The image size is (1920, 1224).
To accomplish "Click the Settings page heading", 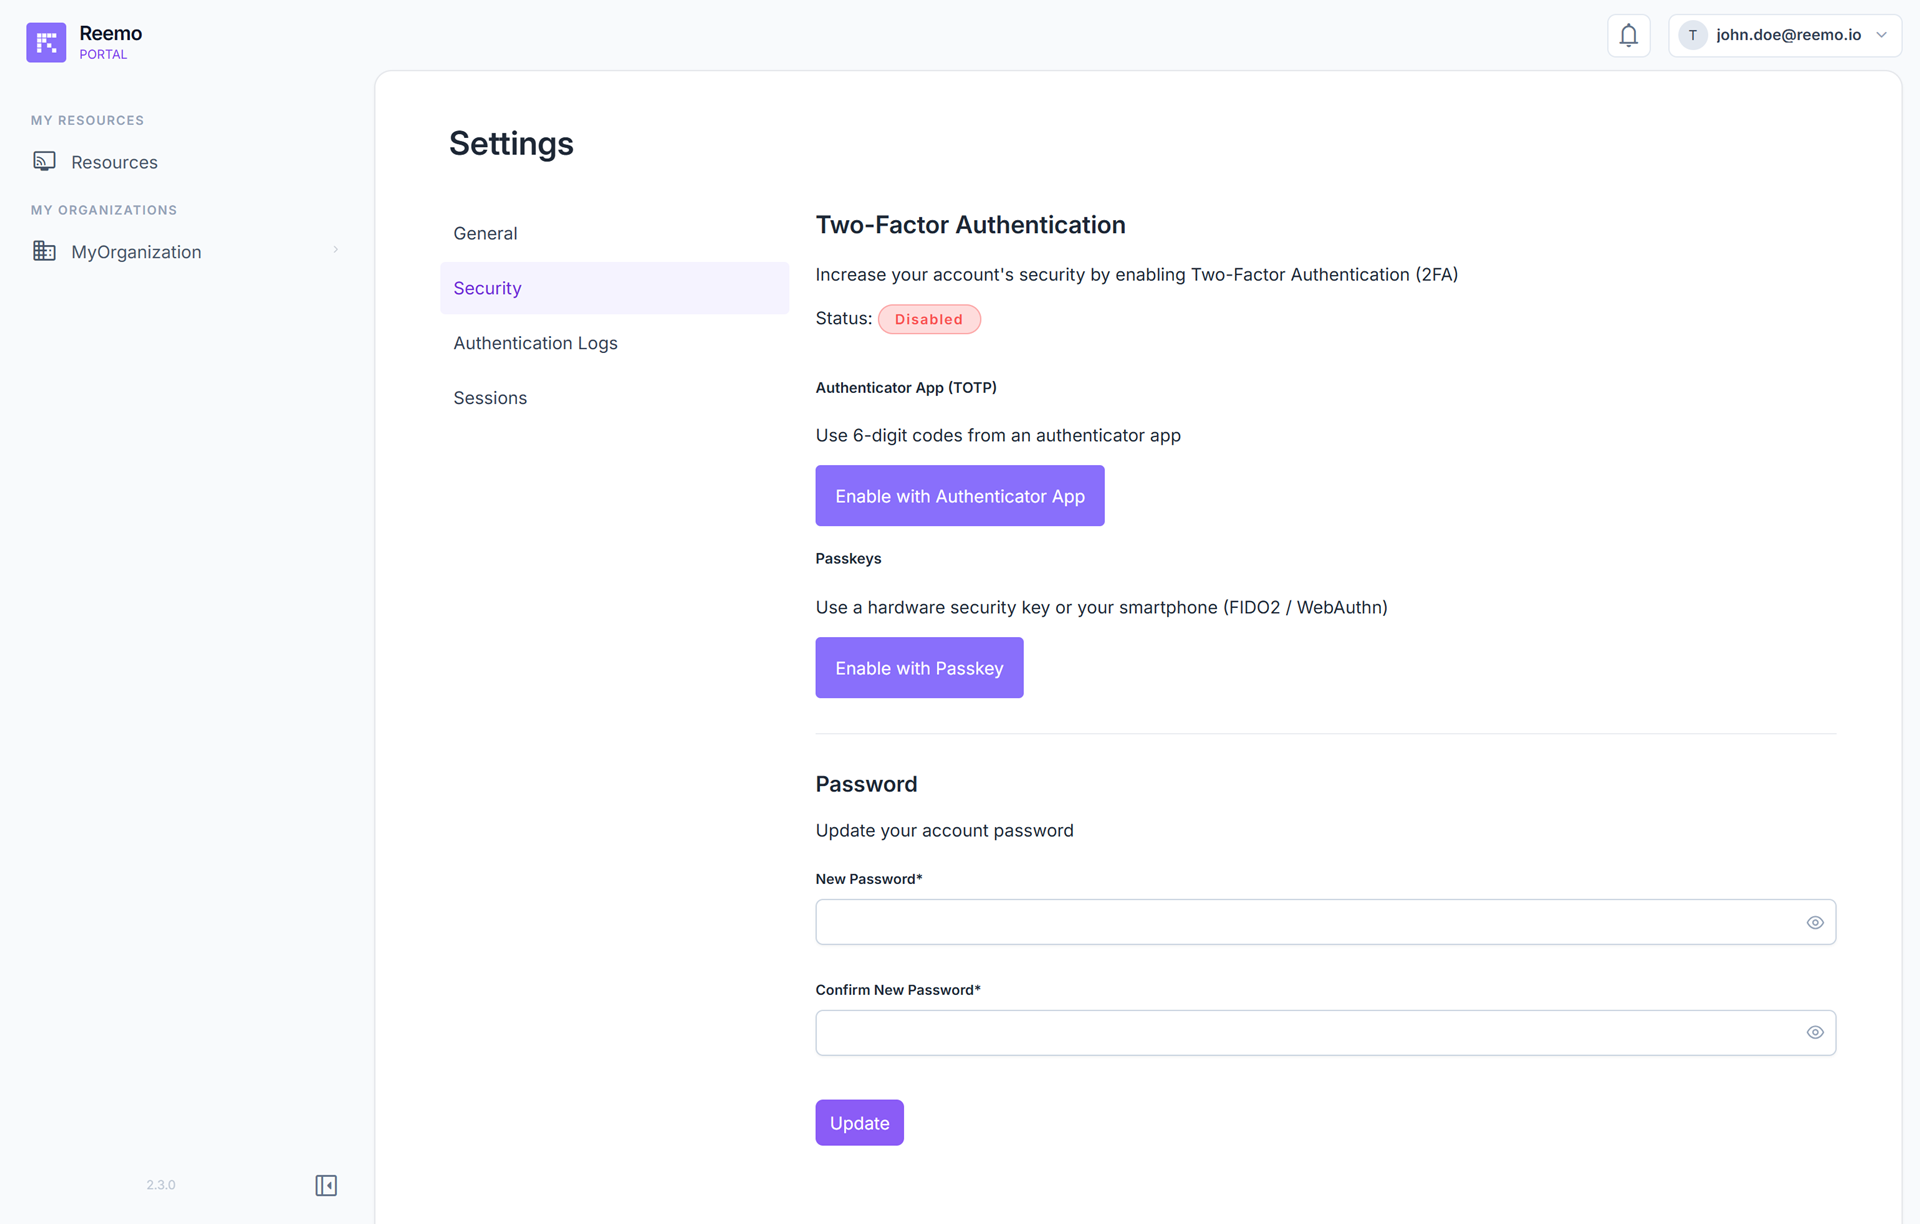I will [511, 144].
